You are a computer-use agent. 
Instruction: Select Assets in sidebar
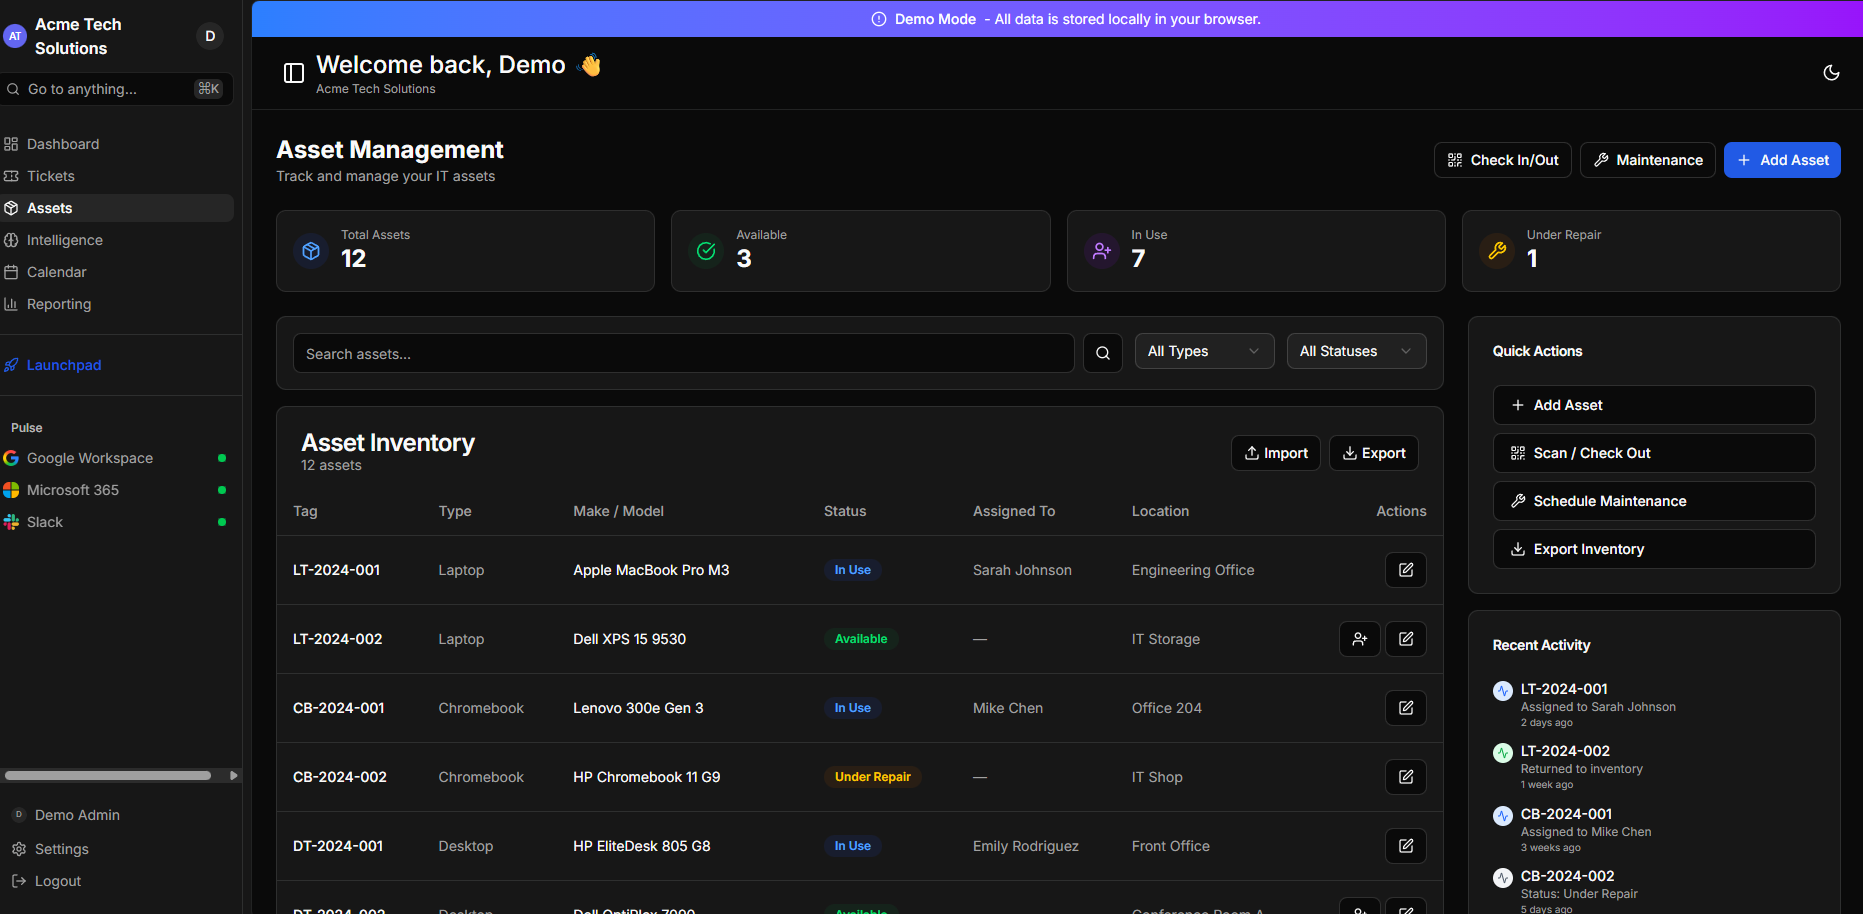(117, 208)
